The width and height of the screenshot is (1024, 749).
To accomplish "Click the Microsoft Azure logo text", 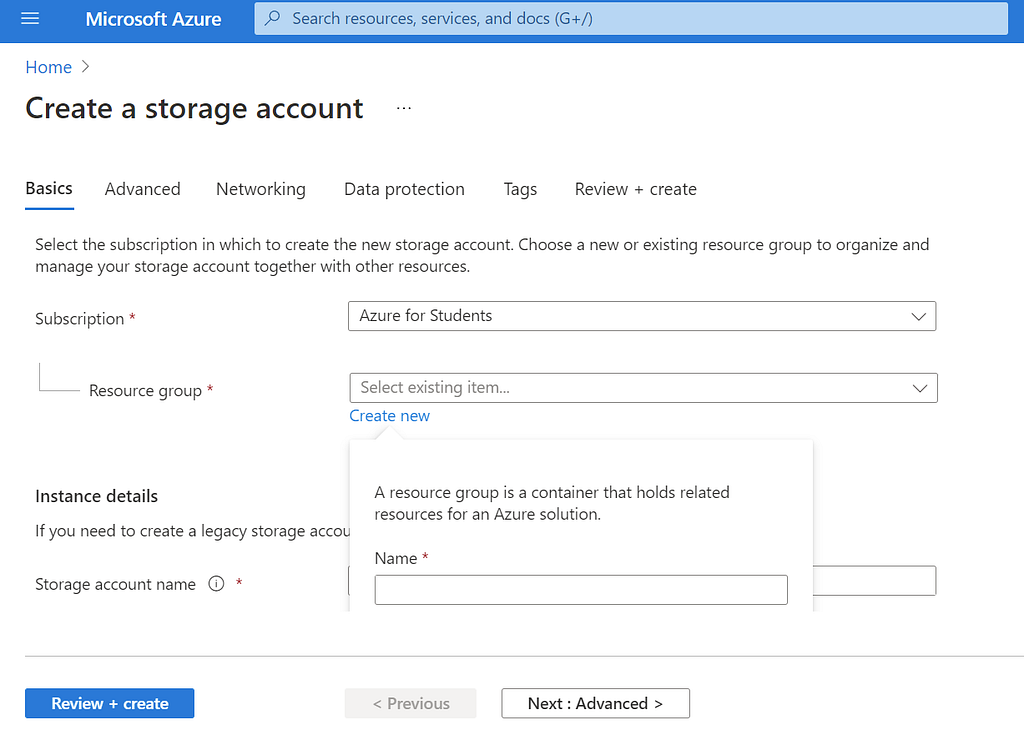I will [x=153, y=19].
